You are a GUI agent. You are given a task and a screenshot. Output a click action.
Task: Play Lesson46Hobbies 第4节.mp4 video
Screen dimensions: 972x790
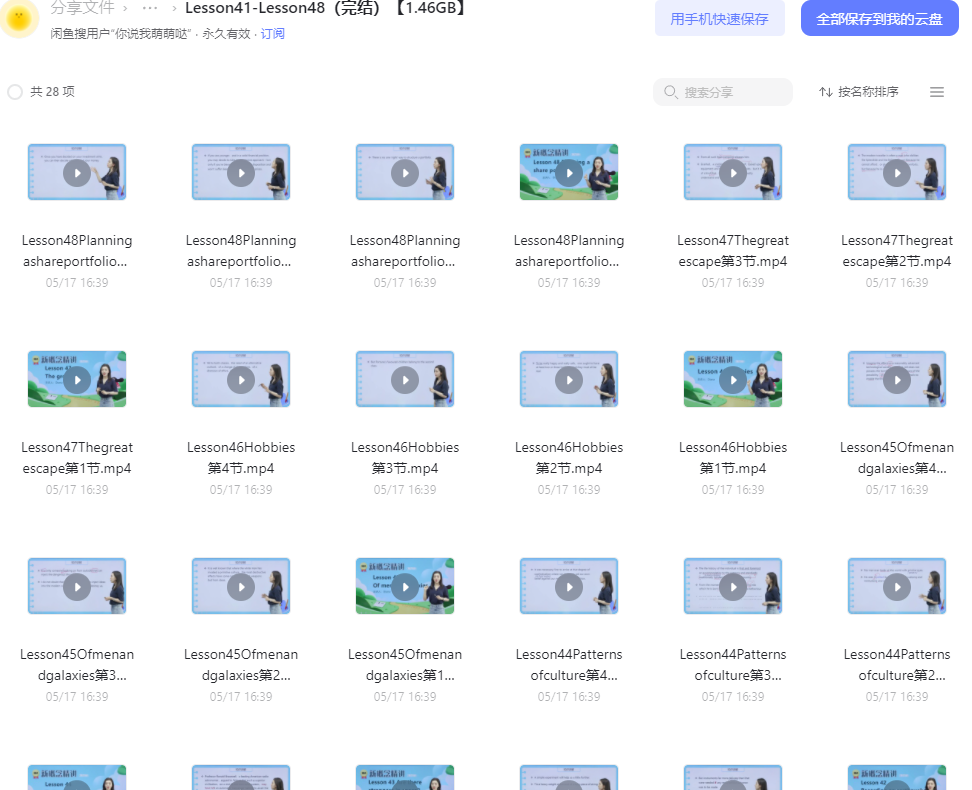click(241, 380)
